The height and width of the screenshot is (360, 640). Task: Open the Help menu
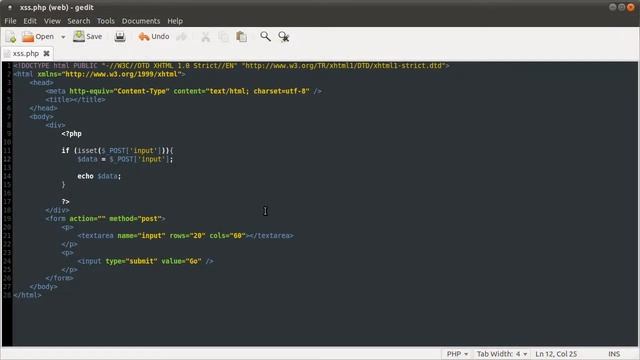pos(175,21)
